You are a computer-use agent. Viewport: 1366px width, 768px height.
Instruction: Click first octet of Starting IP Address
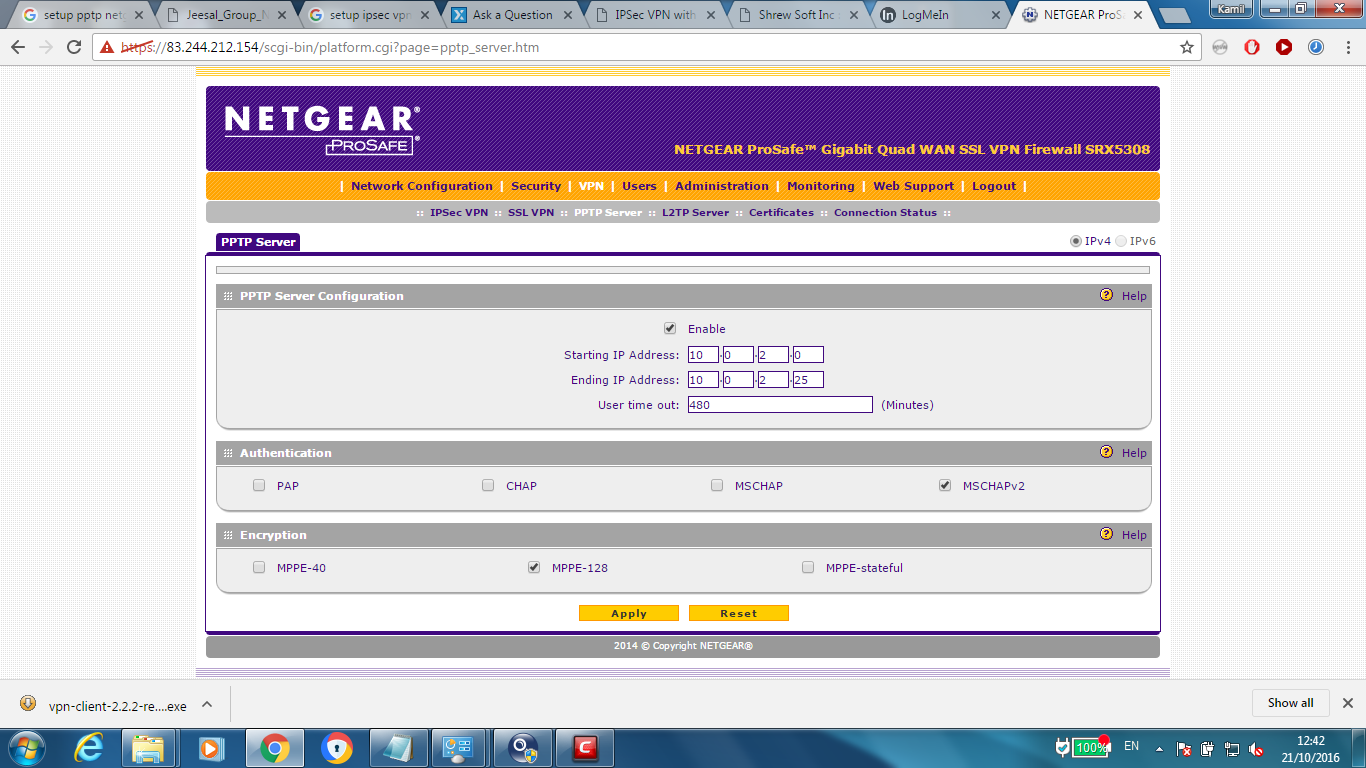pos(703,355)
